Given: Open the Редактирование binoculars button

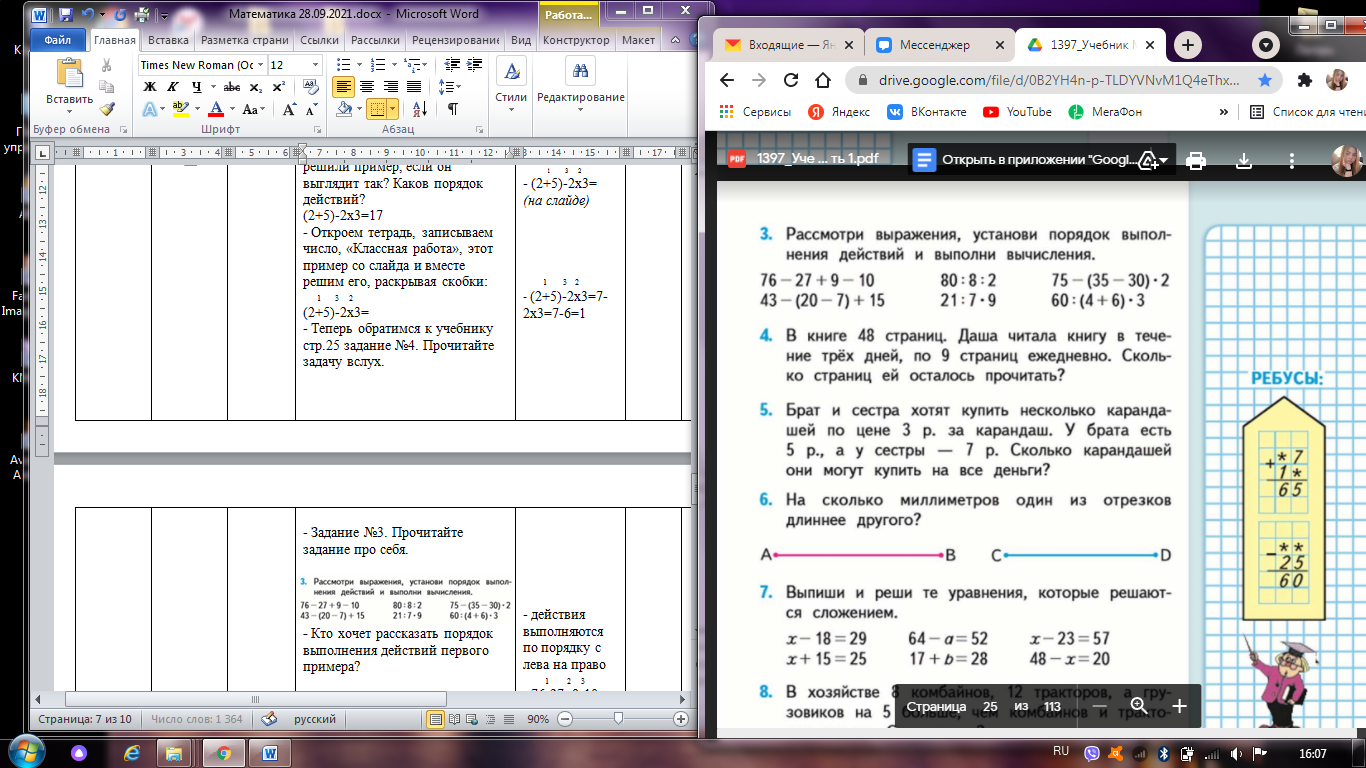Looking at the screenshot, I should click(x=580, y=82).
